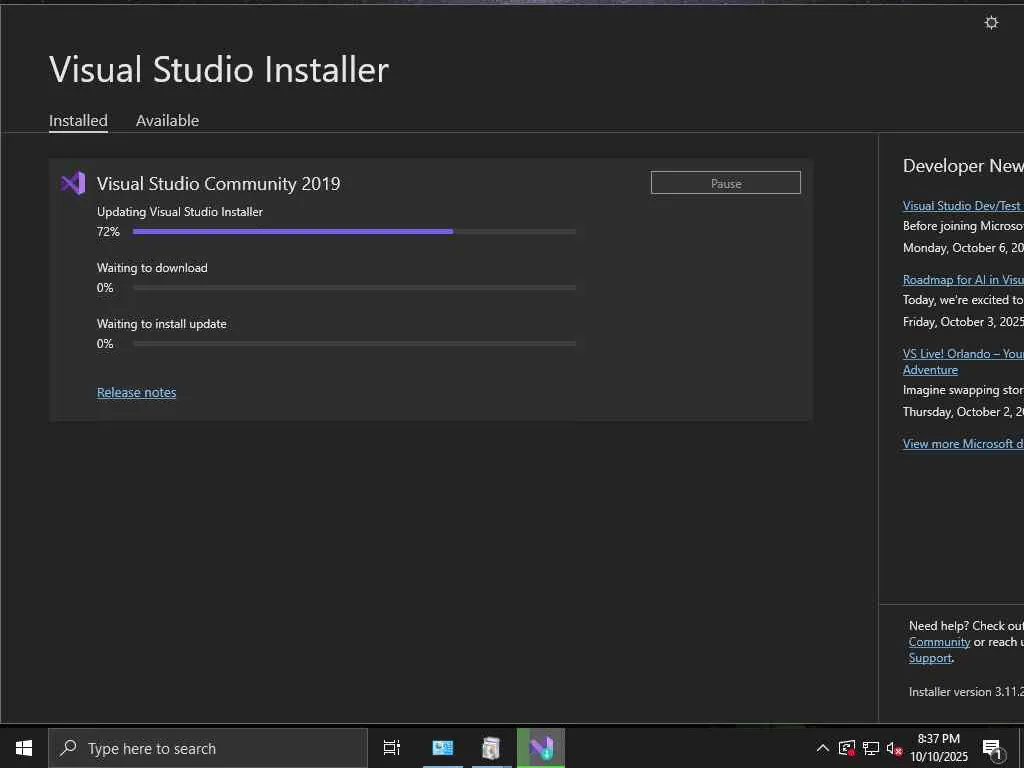Click the Friday, October 3, 2025 date

pos(963,322)
